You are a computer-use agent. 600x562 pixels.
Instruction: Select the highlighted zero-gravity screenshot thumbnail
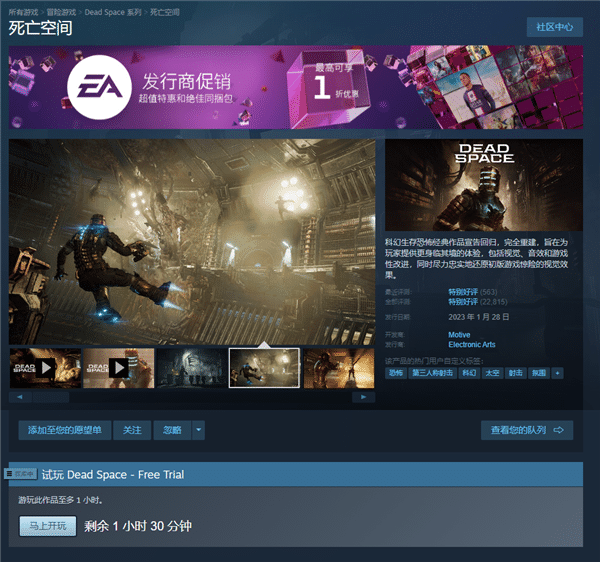point(264,368)
